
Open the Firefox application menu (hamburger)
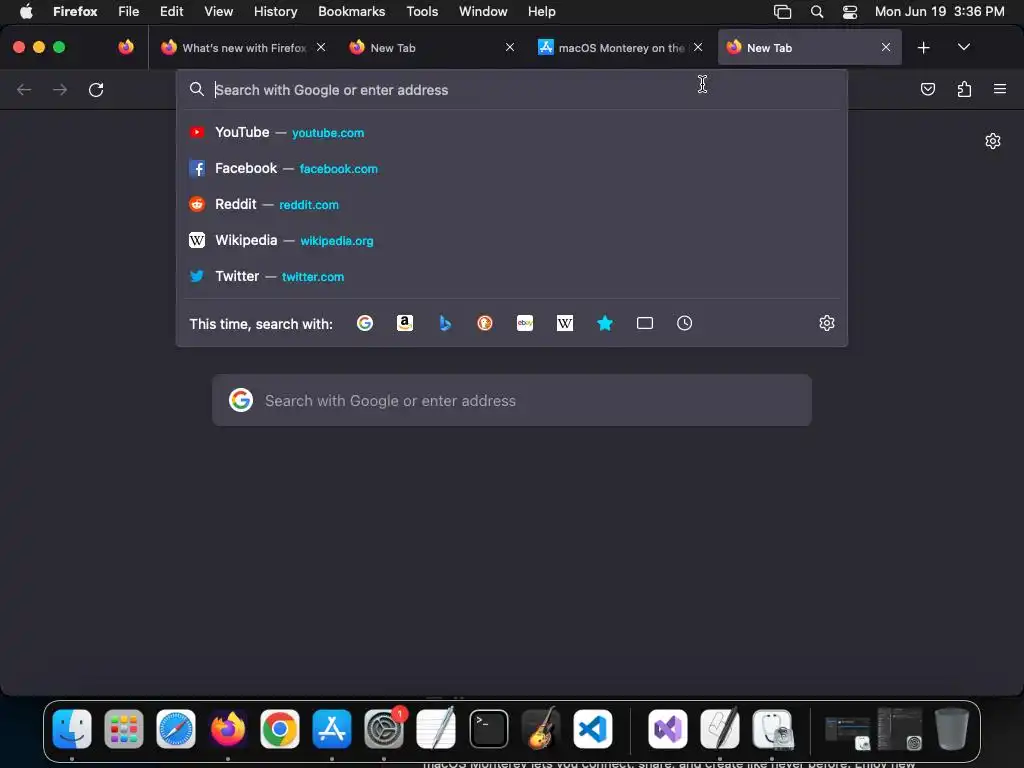pyautogui.click(x=1000, y=89)
